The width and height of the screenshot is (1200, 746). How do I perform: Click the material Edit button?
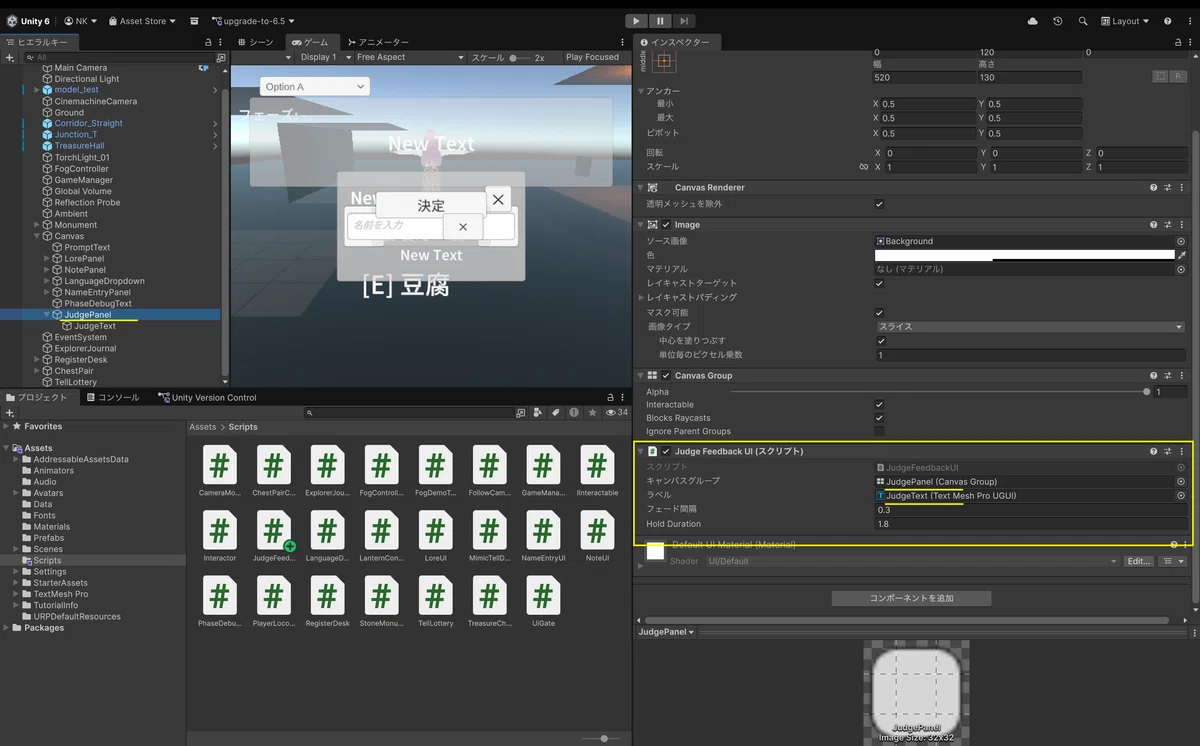[1139, 562]
